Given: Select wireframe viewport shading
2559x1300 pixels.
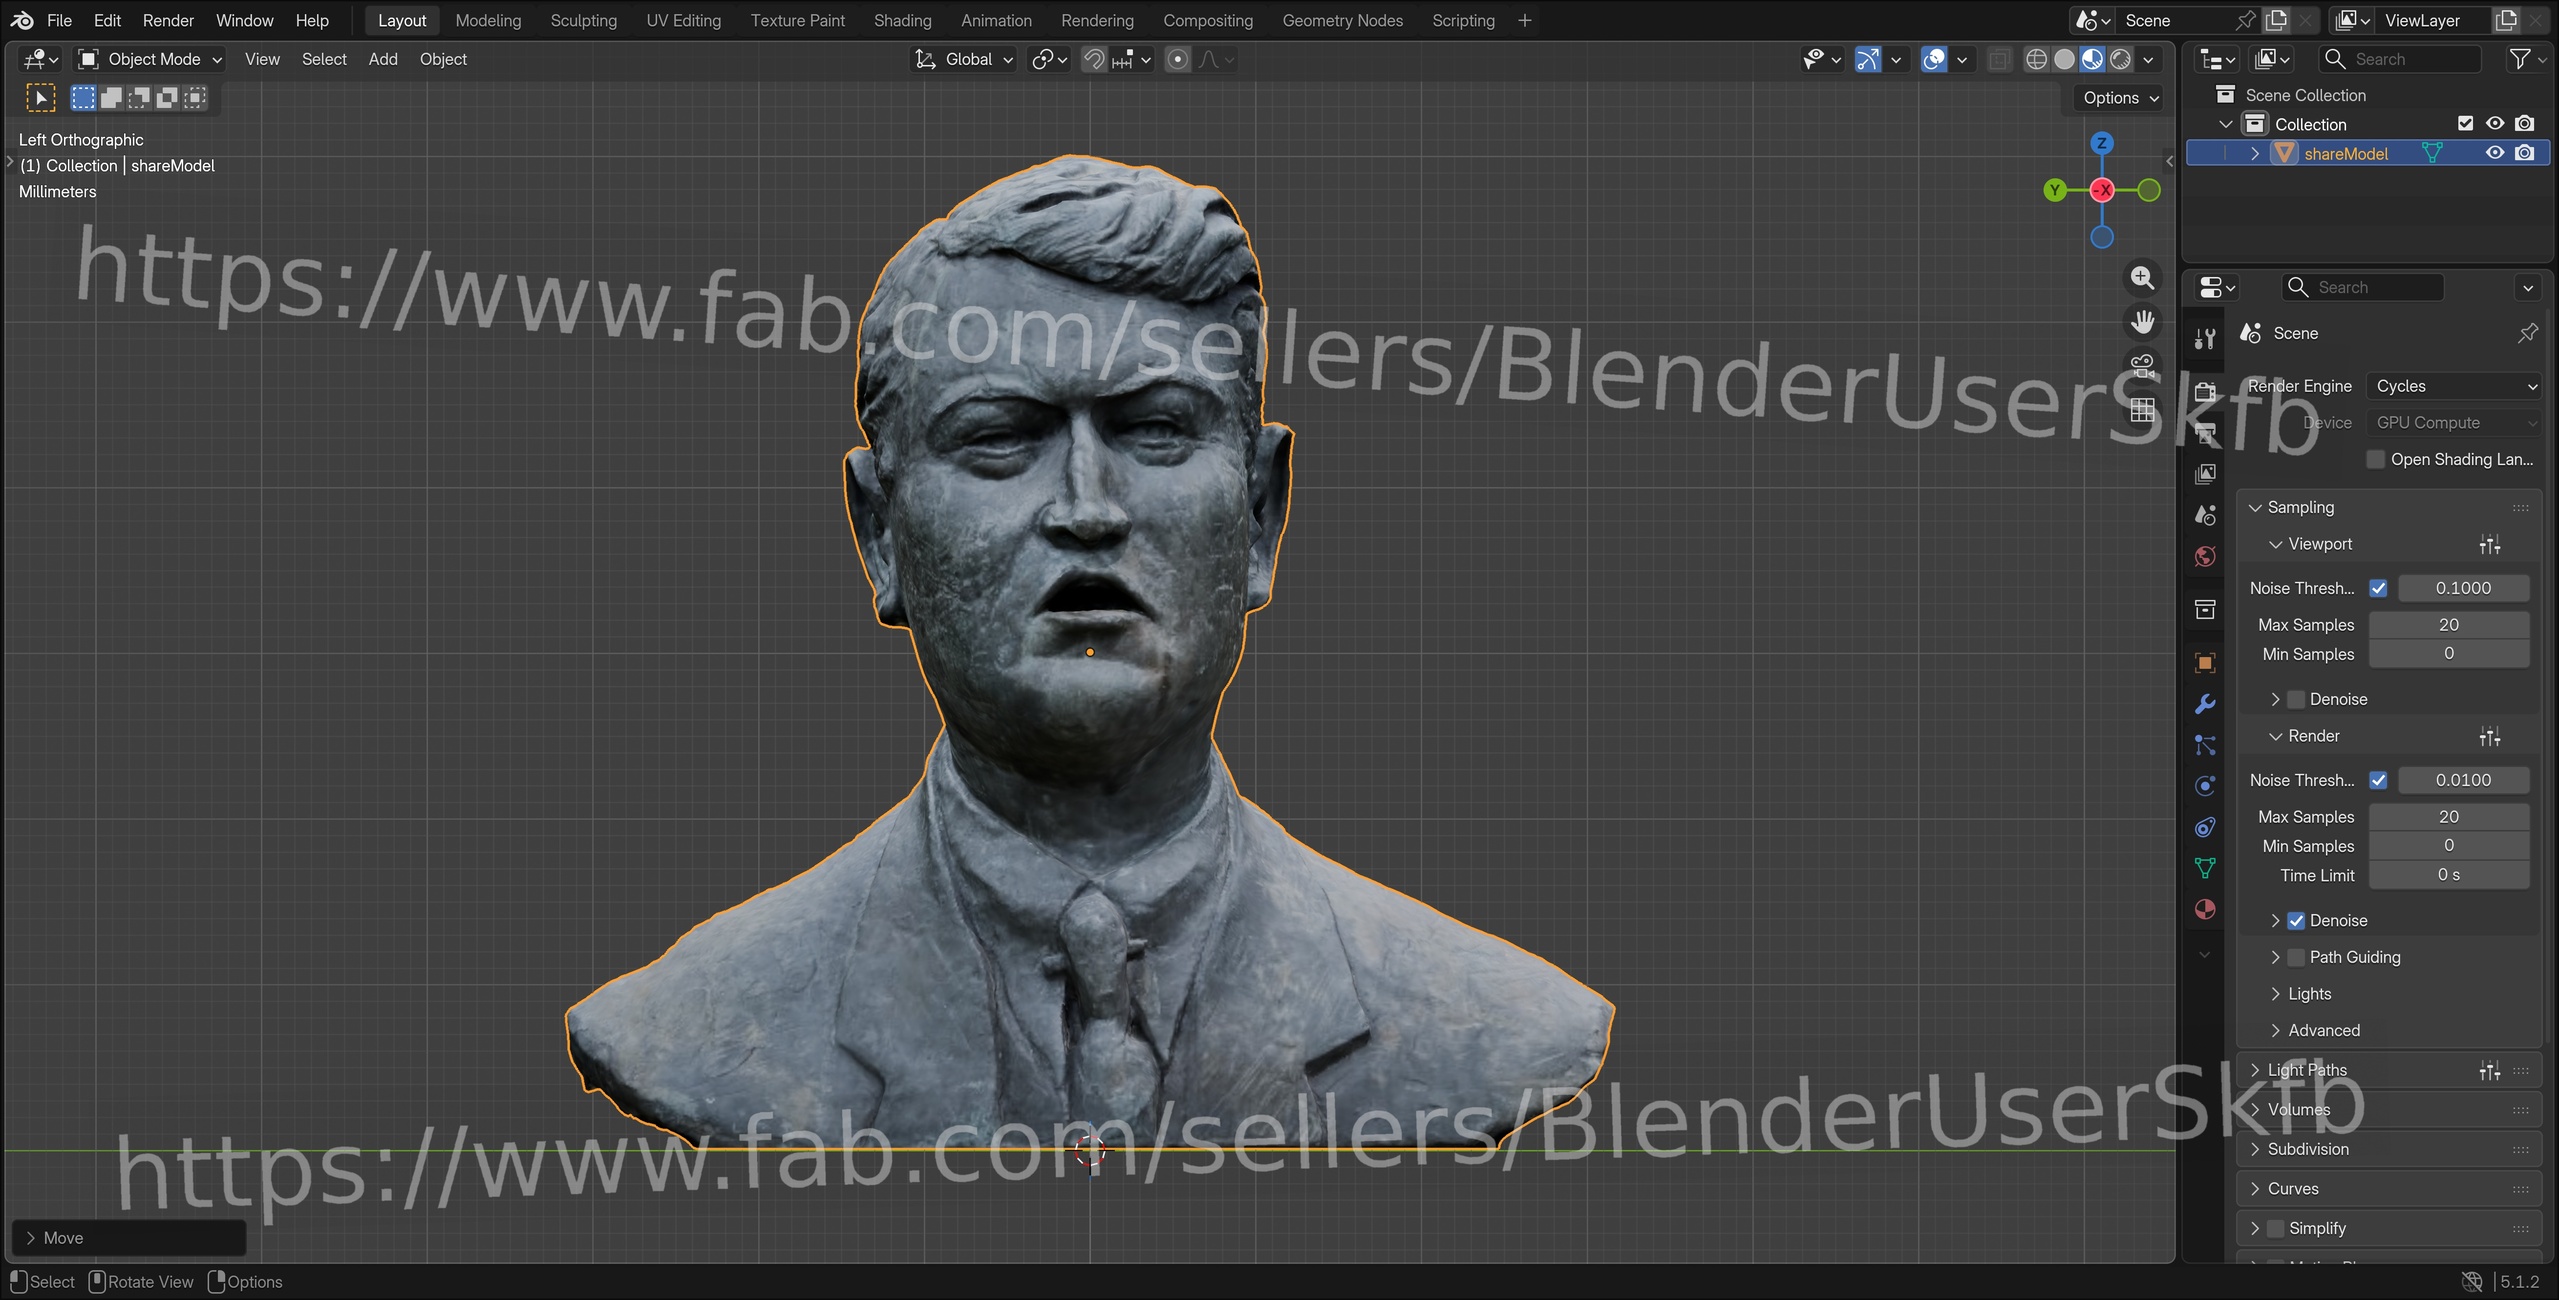Looking at the screenshot, I should pyautogui.click(x=2036, y=59).
